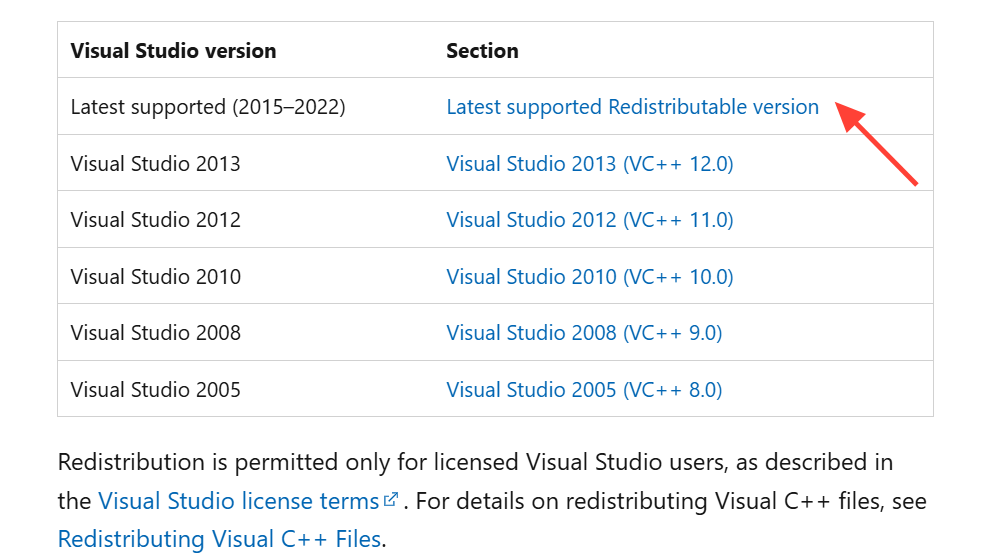Open the Redistributing Visual C++ Files link
The width and height of the screenshot is (987, 555).
pyautogui.click(x=219, y=539)
